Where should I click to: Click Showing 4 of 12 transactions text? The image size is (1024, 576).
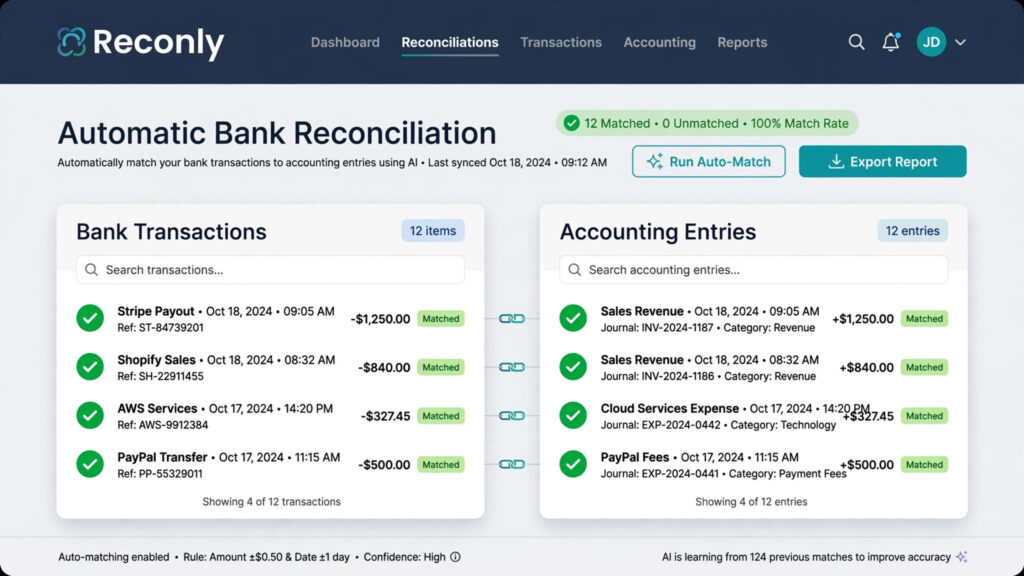coord(271,502)
